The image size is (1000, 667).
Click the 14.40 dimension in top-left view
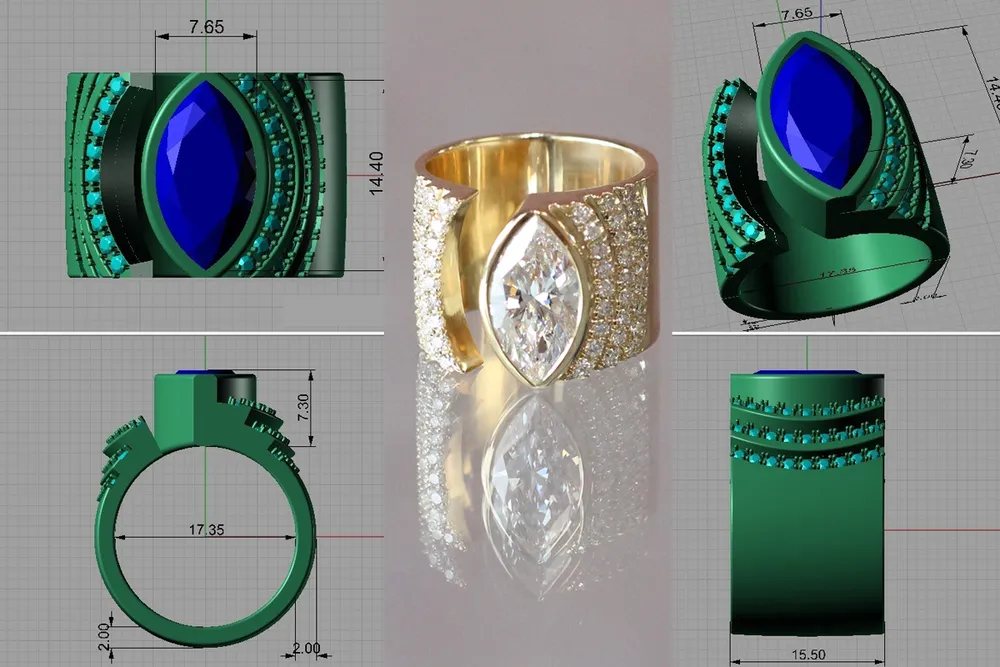click(x=376, y=174)
